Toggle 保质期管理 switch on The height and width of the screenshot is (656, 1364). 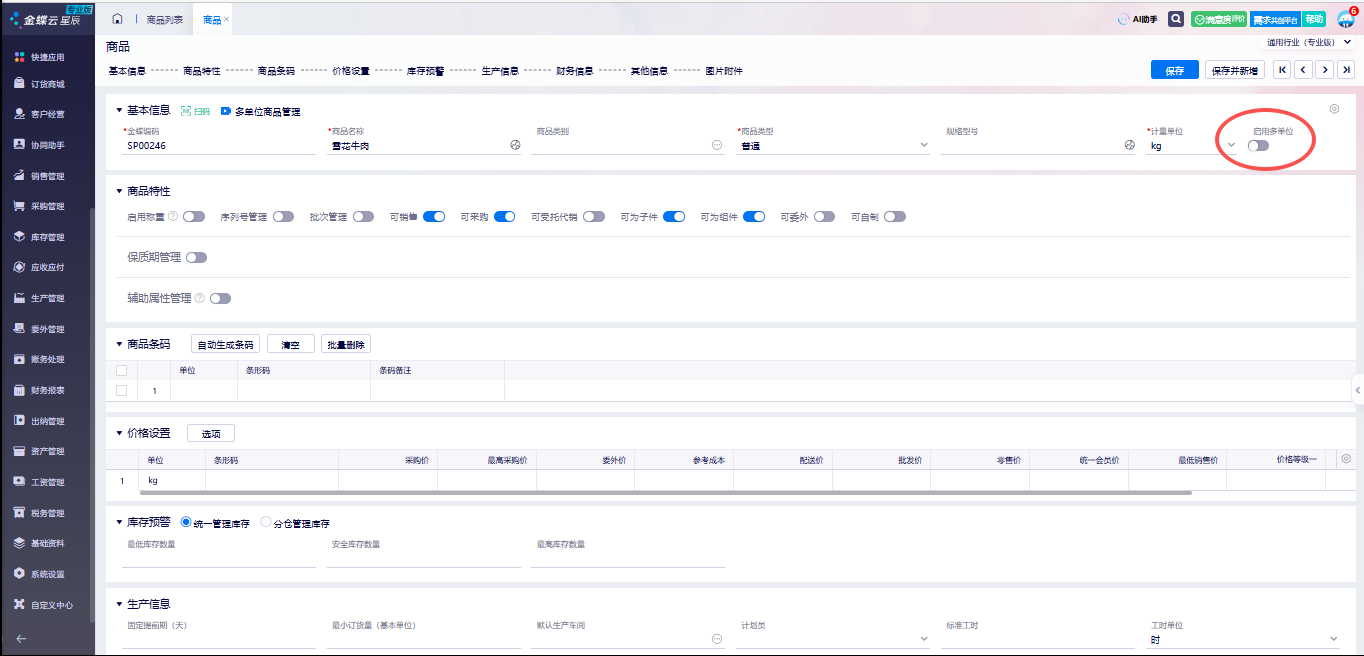click(196, 257)
